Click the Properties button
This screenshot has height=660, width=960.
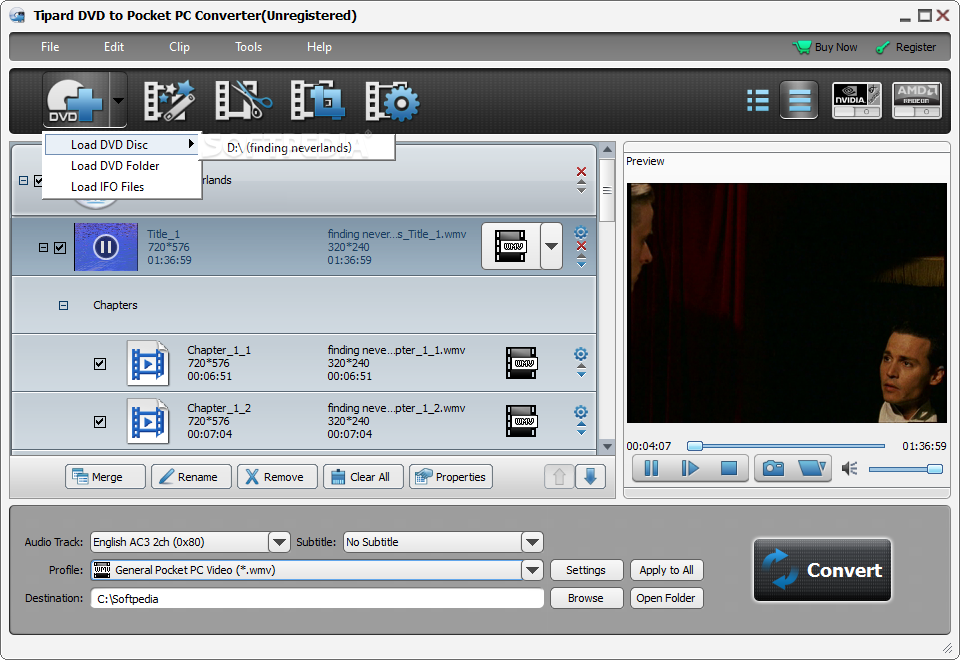451,477
